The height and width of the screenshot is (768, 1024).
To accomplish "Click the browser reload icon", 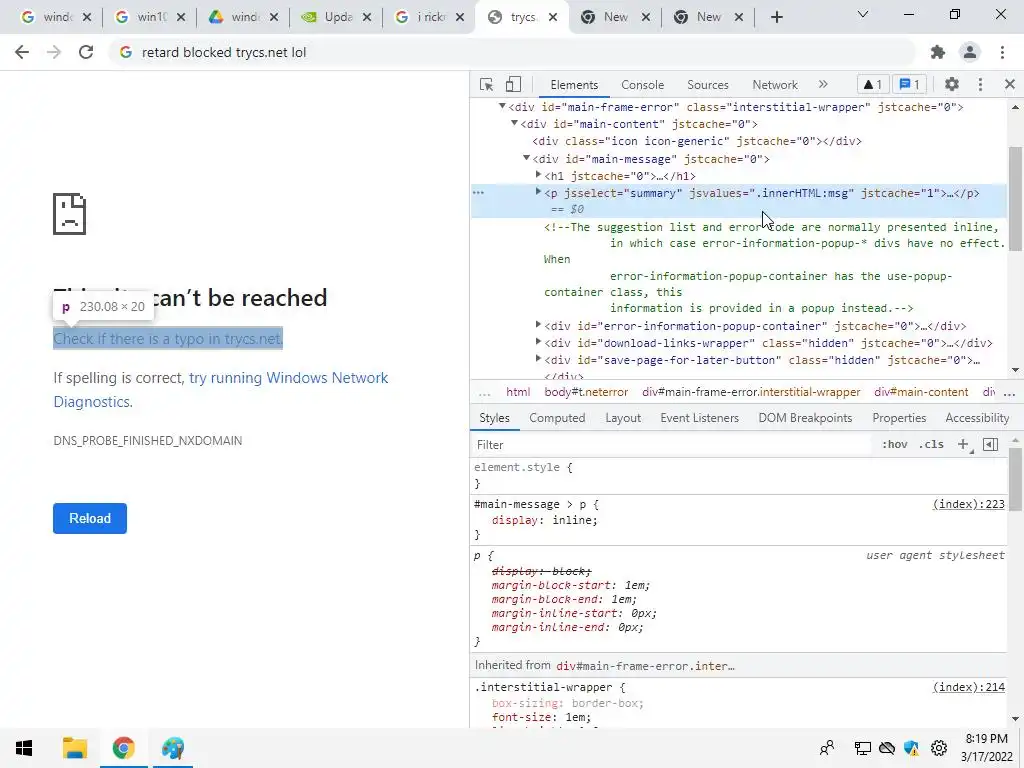I will pos(86,52).
